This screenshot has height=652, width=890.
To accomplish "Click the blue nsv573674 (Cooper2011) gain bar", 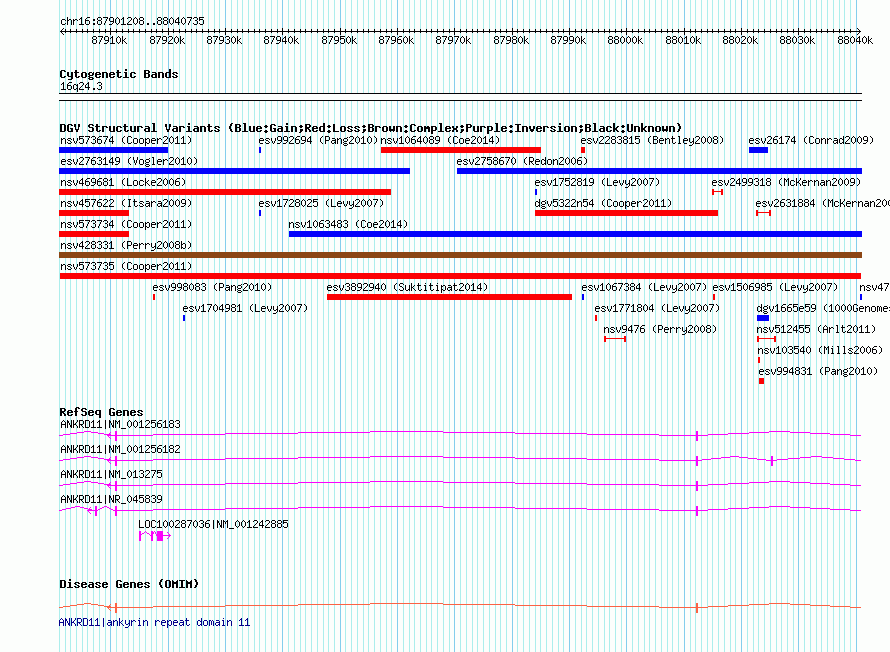I will point(114,150).
